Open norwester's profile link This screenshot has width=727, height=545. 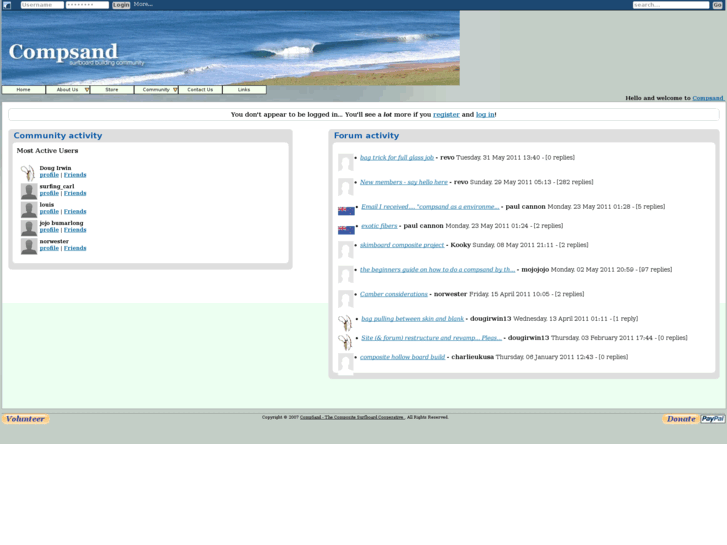coord(49,248)
